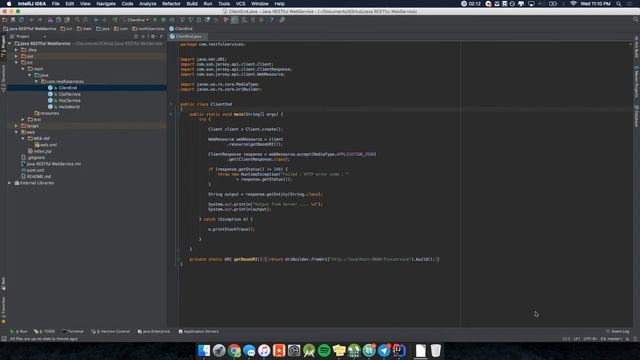The image size is (640, 360).
Task: Select HelloWorld class in project tree
Action: (x=69, y=107)
